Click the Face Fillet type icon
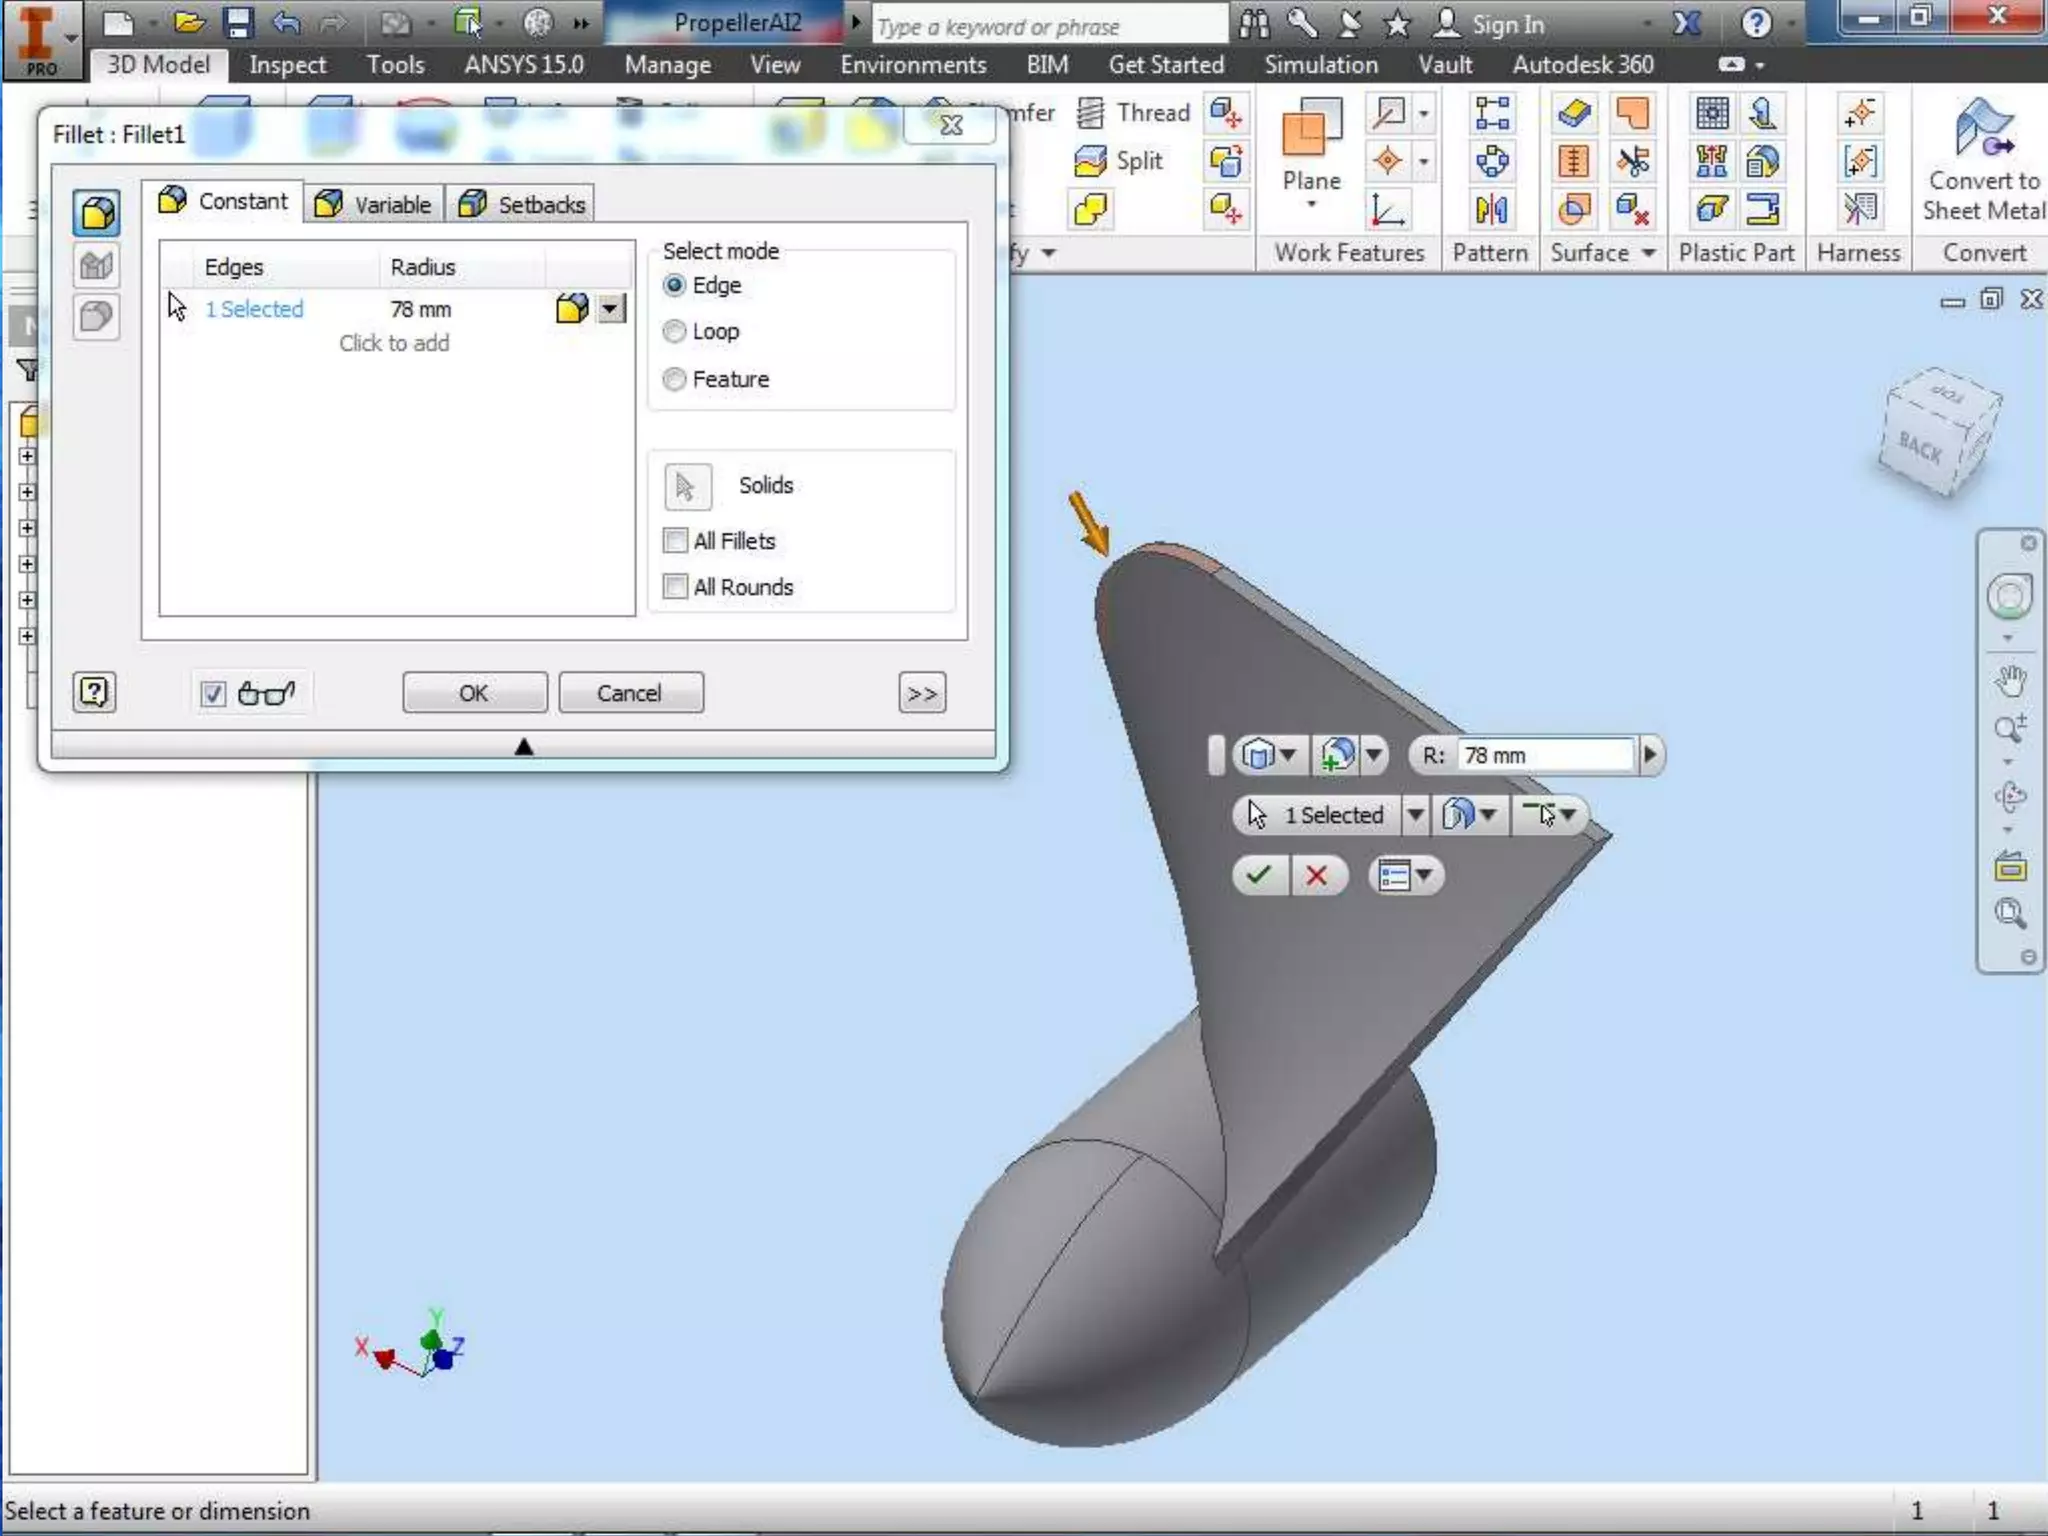 click(97, 266)
